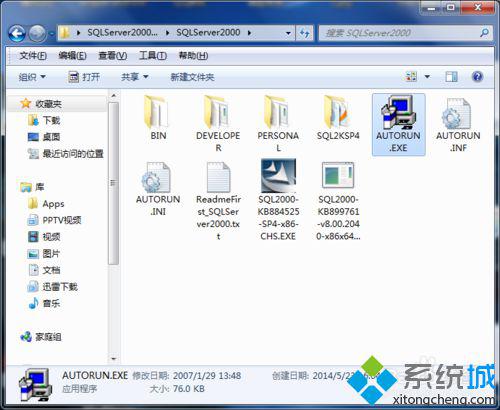Open the 编辑(E) menu

[72, 56]
